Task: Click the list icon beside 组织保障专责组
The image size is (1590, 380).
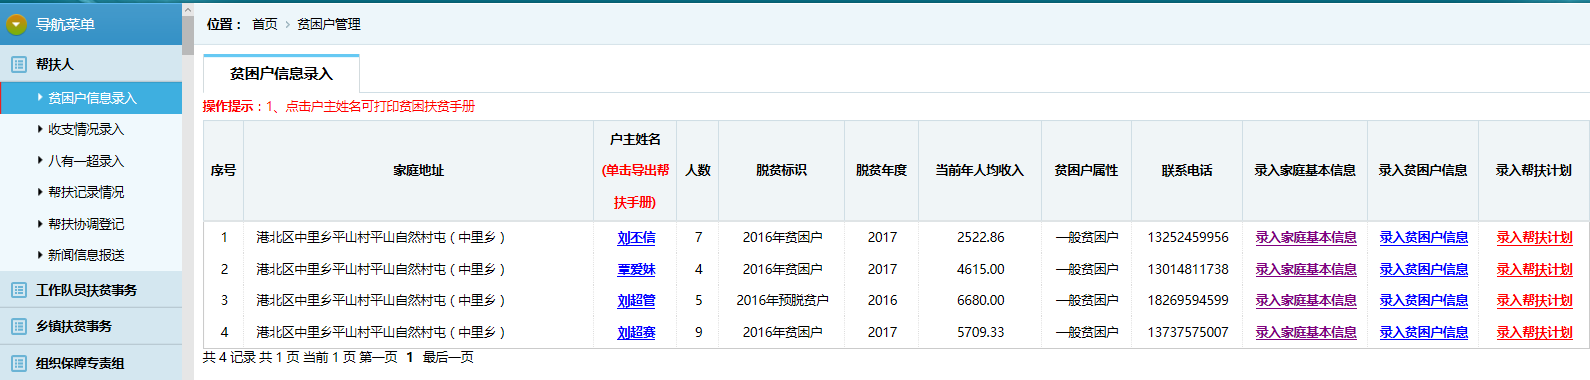Action: (19, 363)
